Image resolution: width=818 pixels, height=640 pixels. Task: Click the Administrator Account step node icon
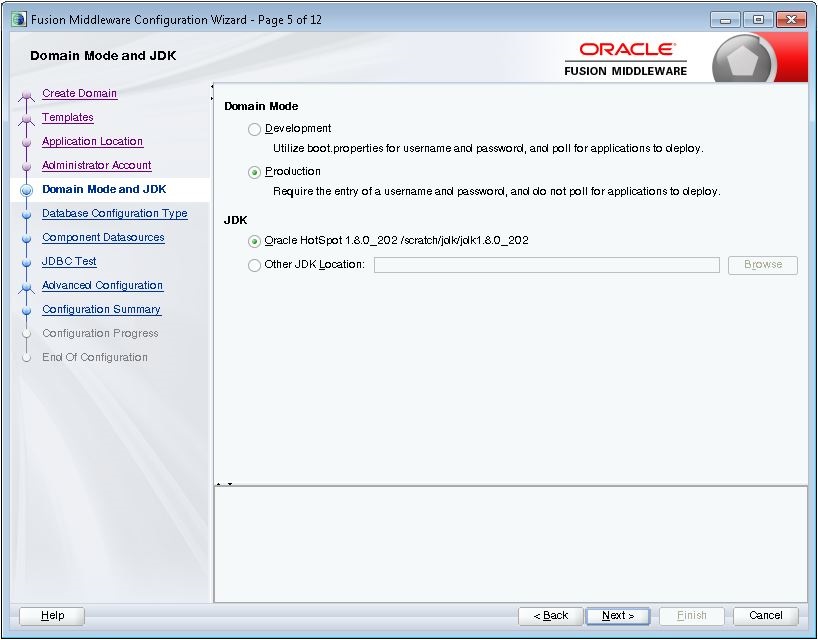[x=27, y=166]
